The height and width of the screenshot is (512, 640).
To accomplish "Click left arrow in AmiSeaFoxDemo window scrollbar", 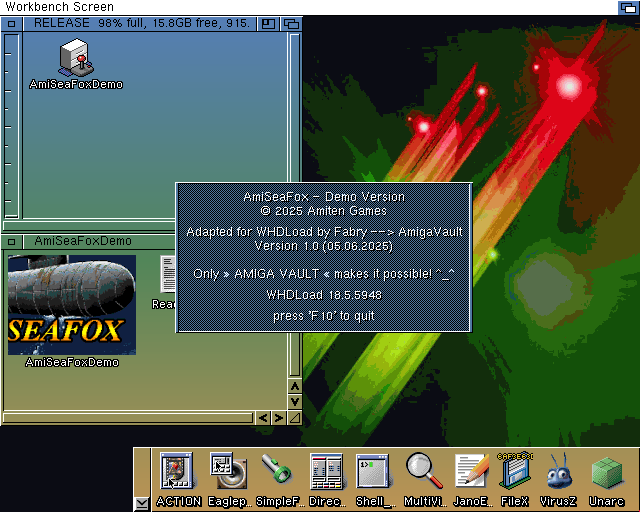I will coord(263,418).
